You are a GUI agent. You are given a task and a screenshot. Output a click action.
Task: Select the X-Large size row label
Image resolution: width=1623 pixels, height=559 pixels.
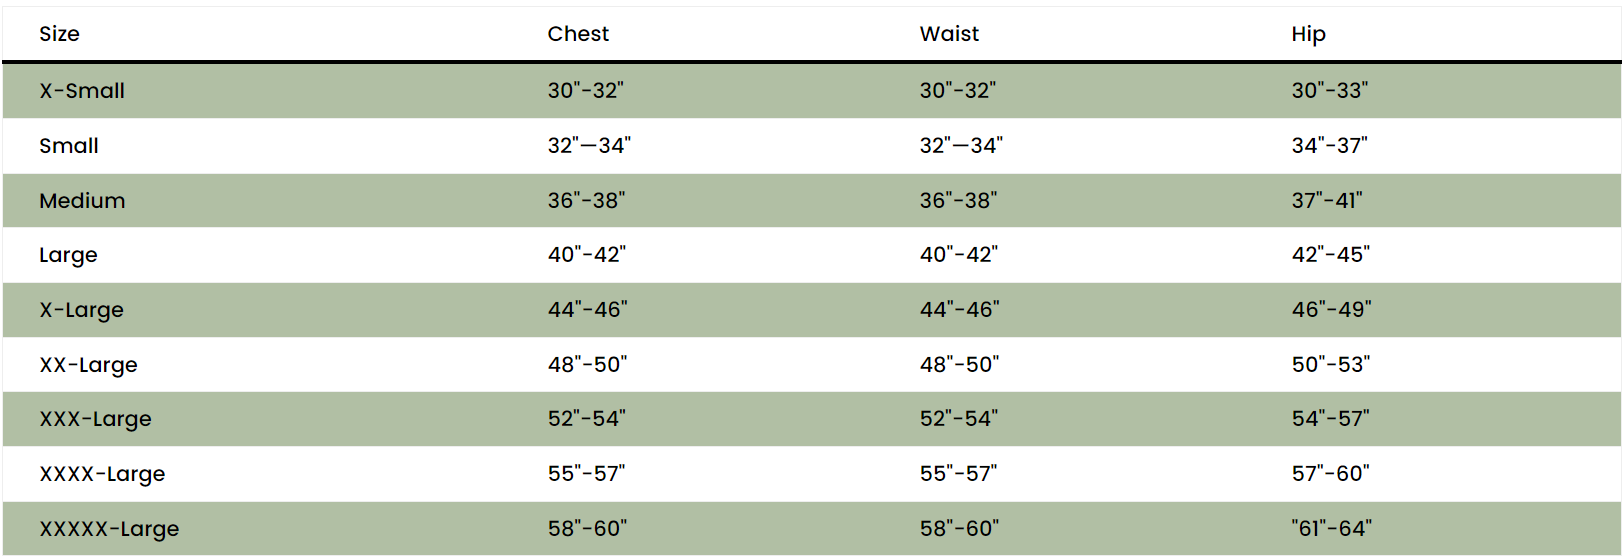(x=81, y=310)
